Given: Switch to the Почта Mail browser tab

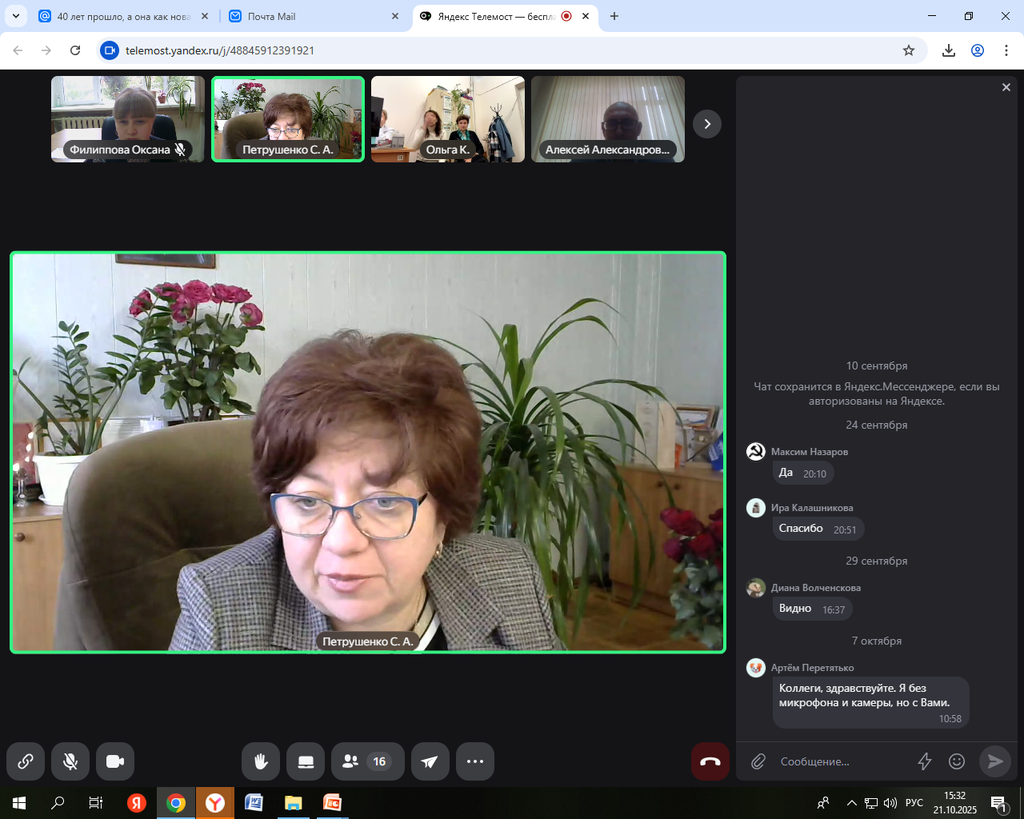Looking at the screenshot, I should pyautogui.click(x=310, y=16).
